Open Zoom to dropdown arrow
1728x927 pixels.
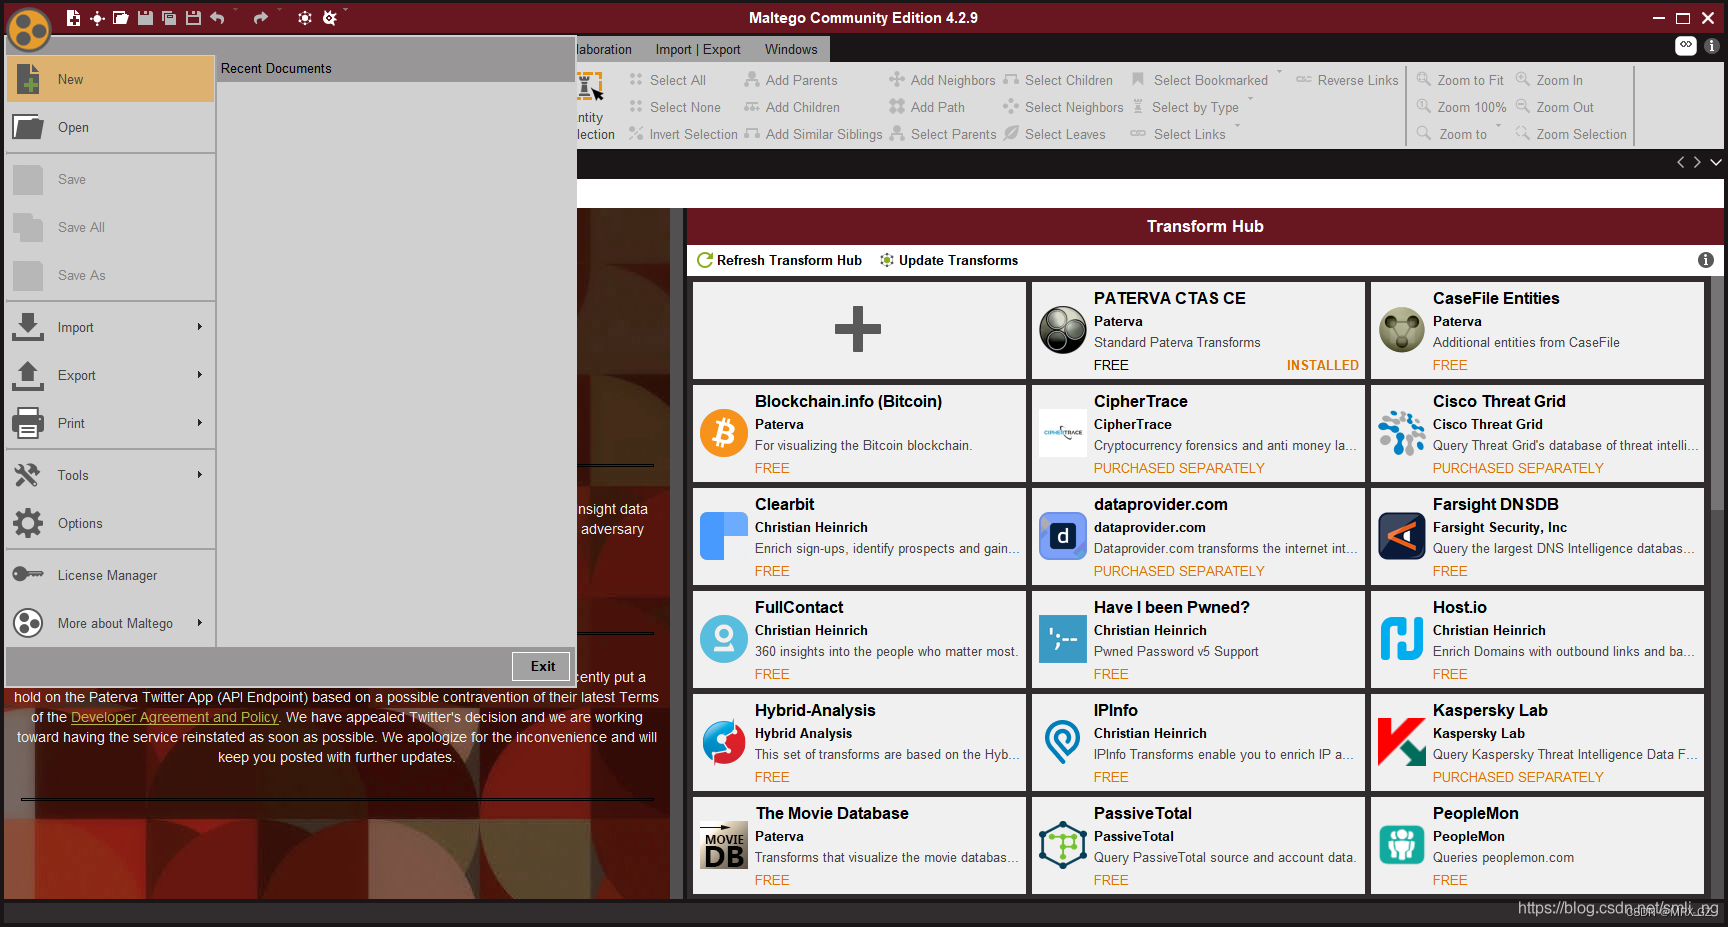pos(1498,126)
